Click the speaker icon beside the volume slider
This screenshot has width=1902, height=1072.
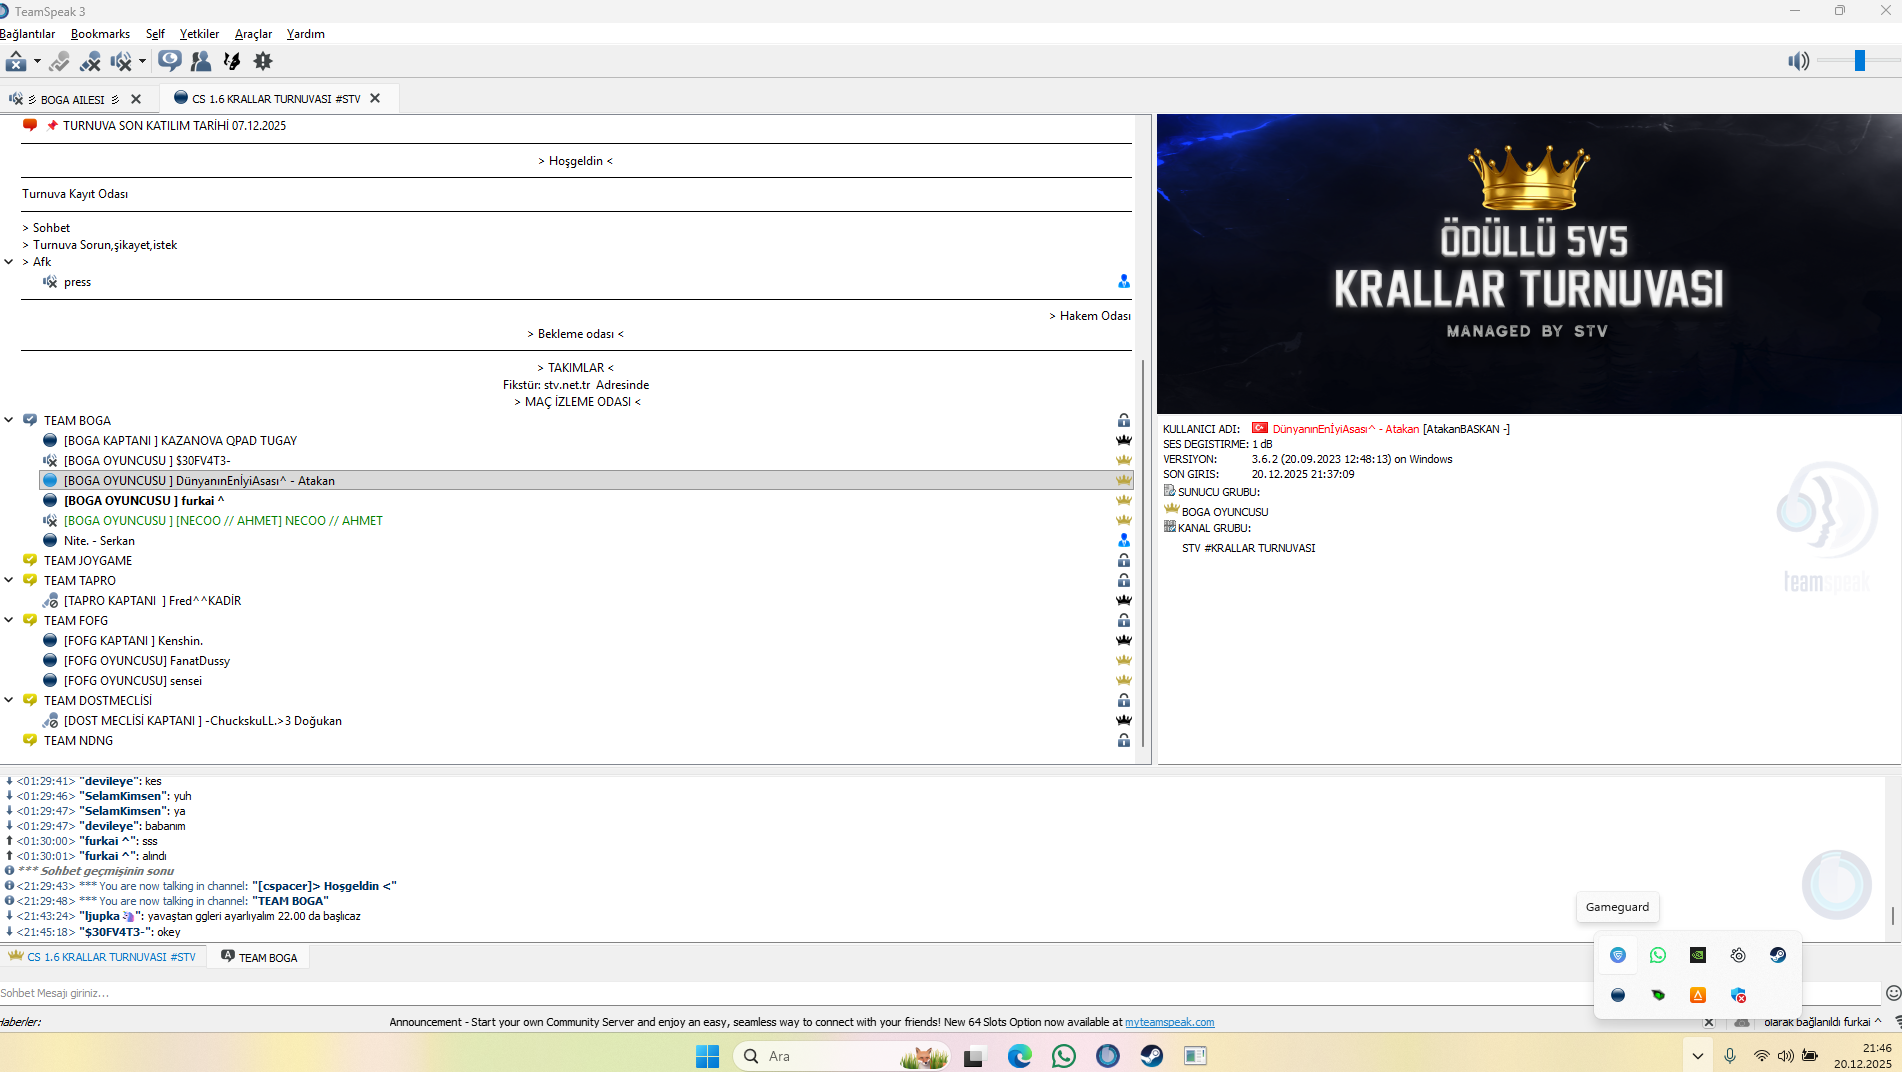coord(1798,61)
